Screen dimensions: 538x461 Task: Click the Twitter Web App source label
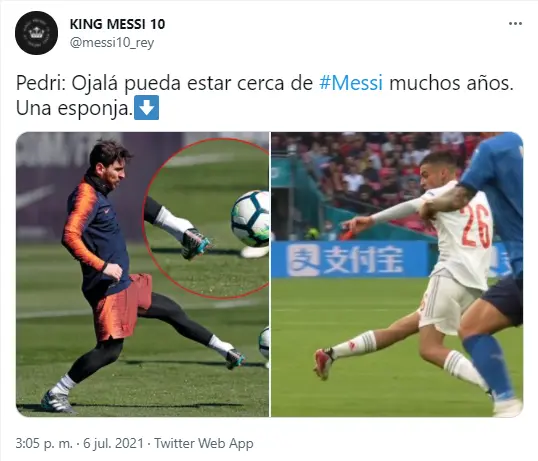click(203, 444)
